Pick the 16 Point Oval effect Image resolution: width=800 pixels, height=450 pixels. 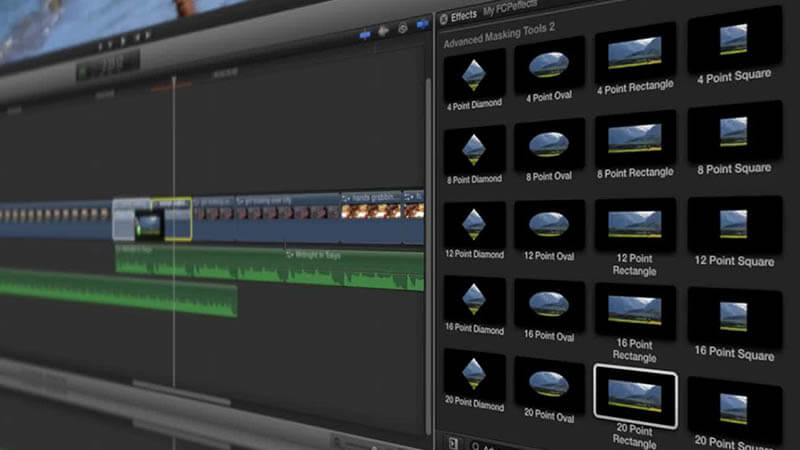pos(549,311)
